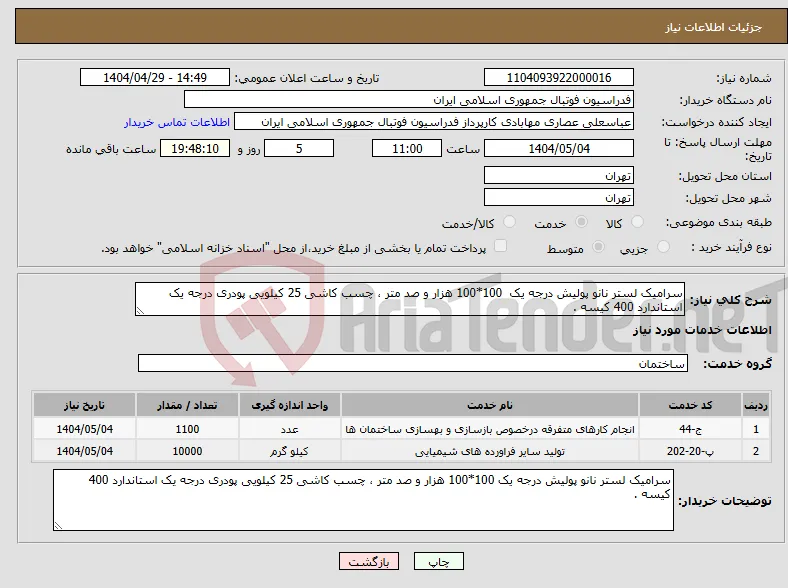788x588 pixels.
Task: Click the تاریخ نیاز column header
Action: tap(84, 405)
